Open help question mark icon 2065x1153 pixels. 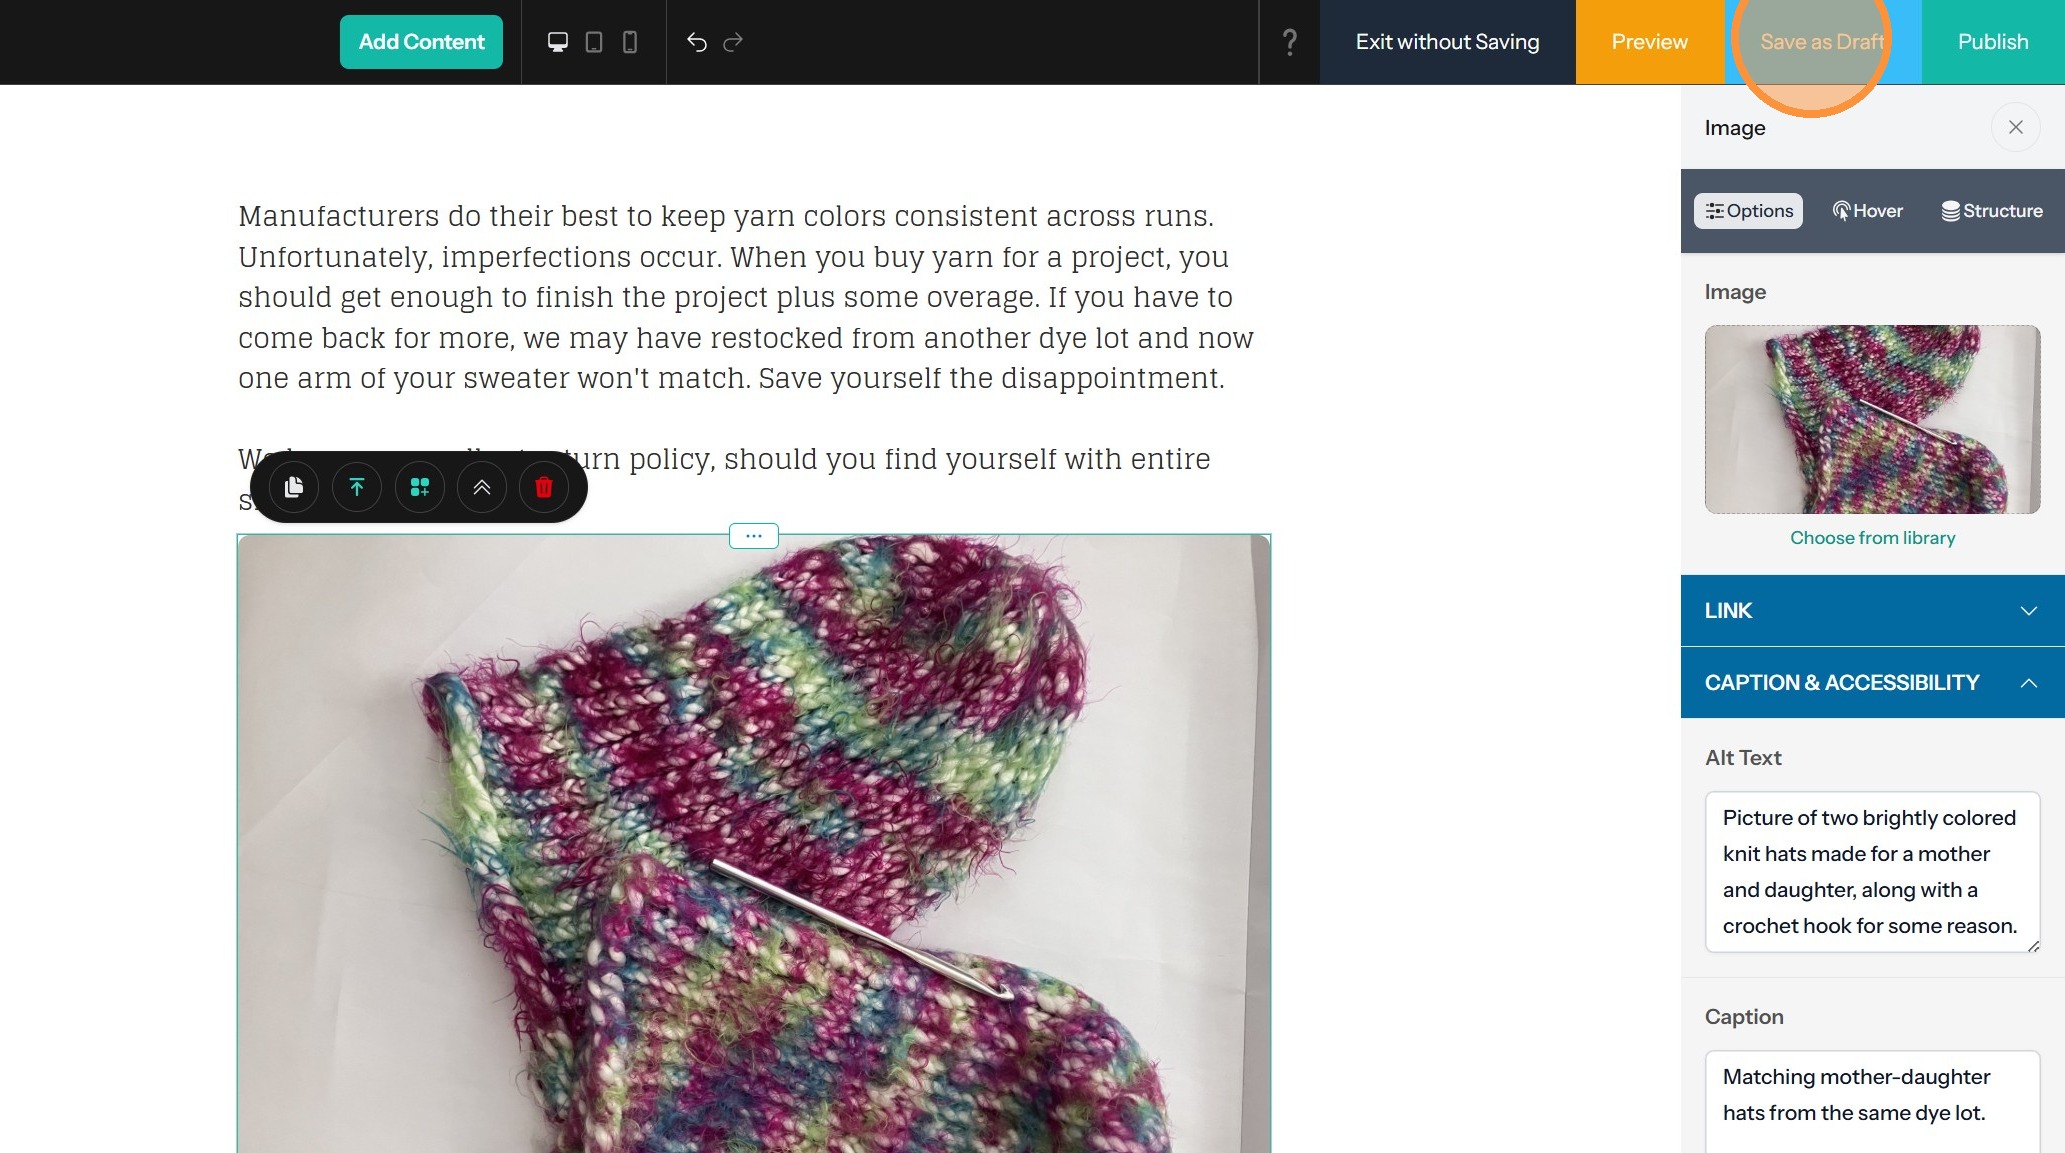pyautogui.click(x=1289, y=42)
